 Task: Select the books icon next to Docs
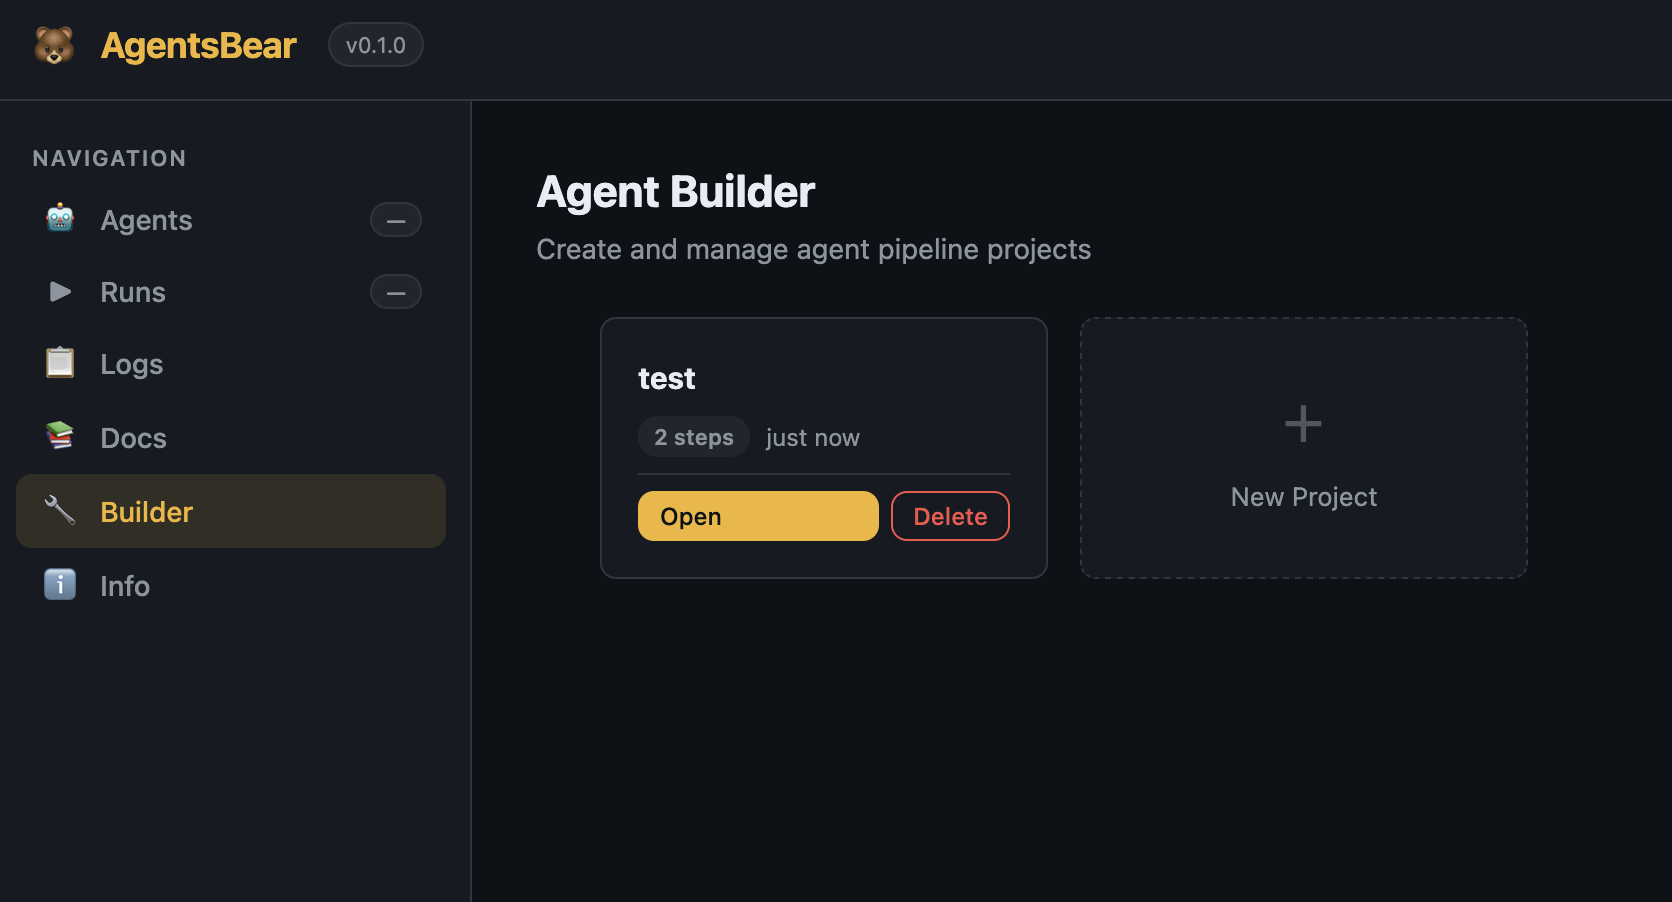[60, 437]
